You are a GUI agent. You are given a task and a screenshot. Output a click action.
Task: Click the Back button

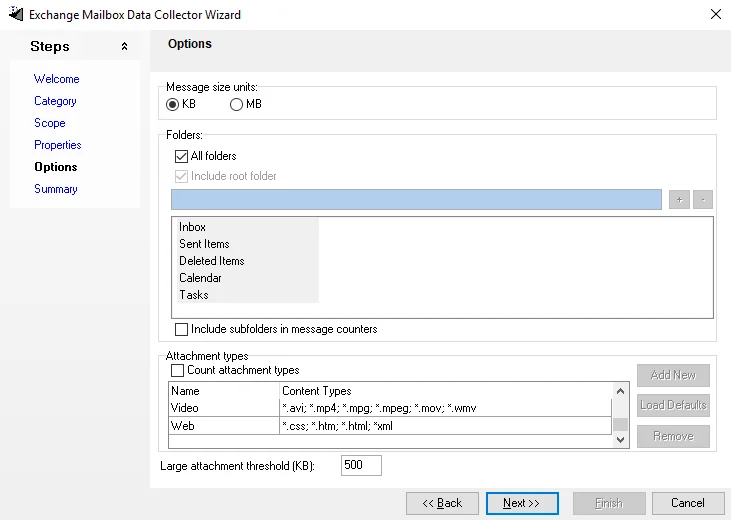click(442, 503)
